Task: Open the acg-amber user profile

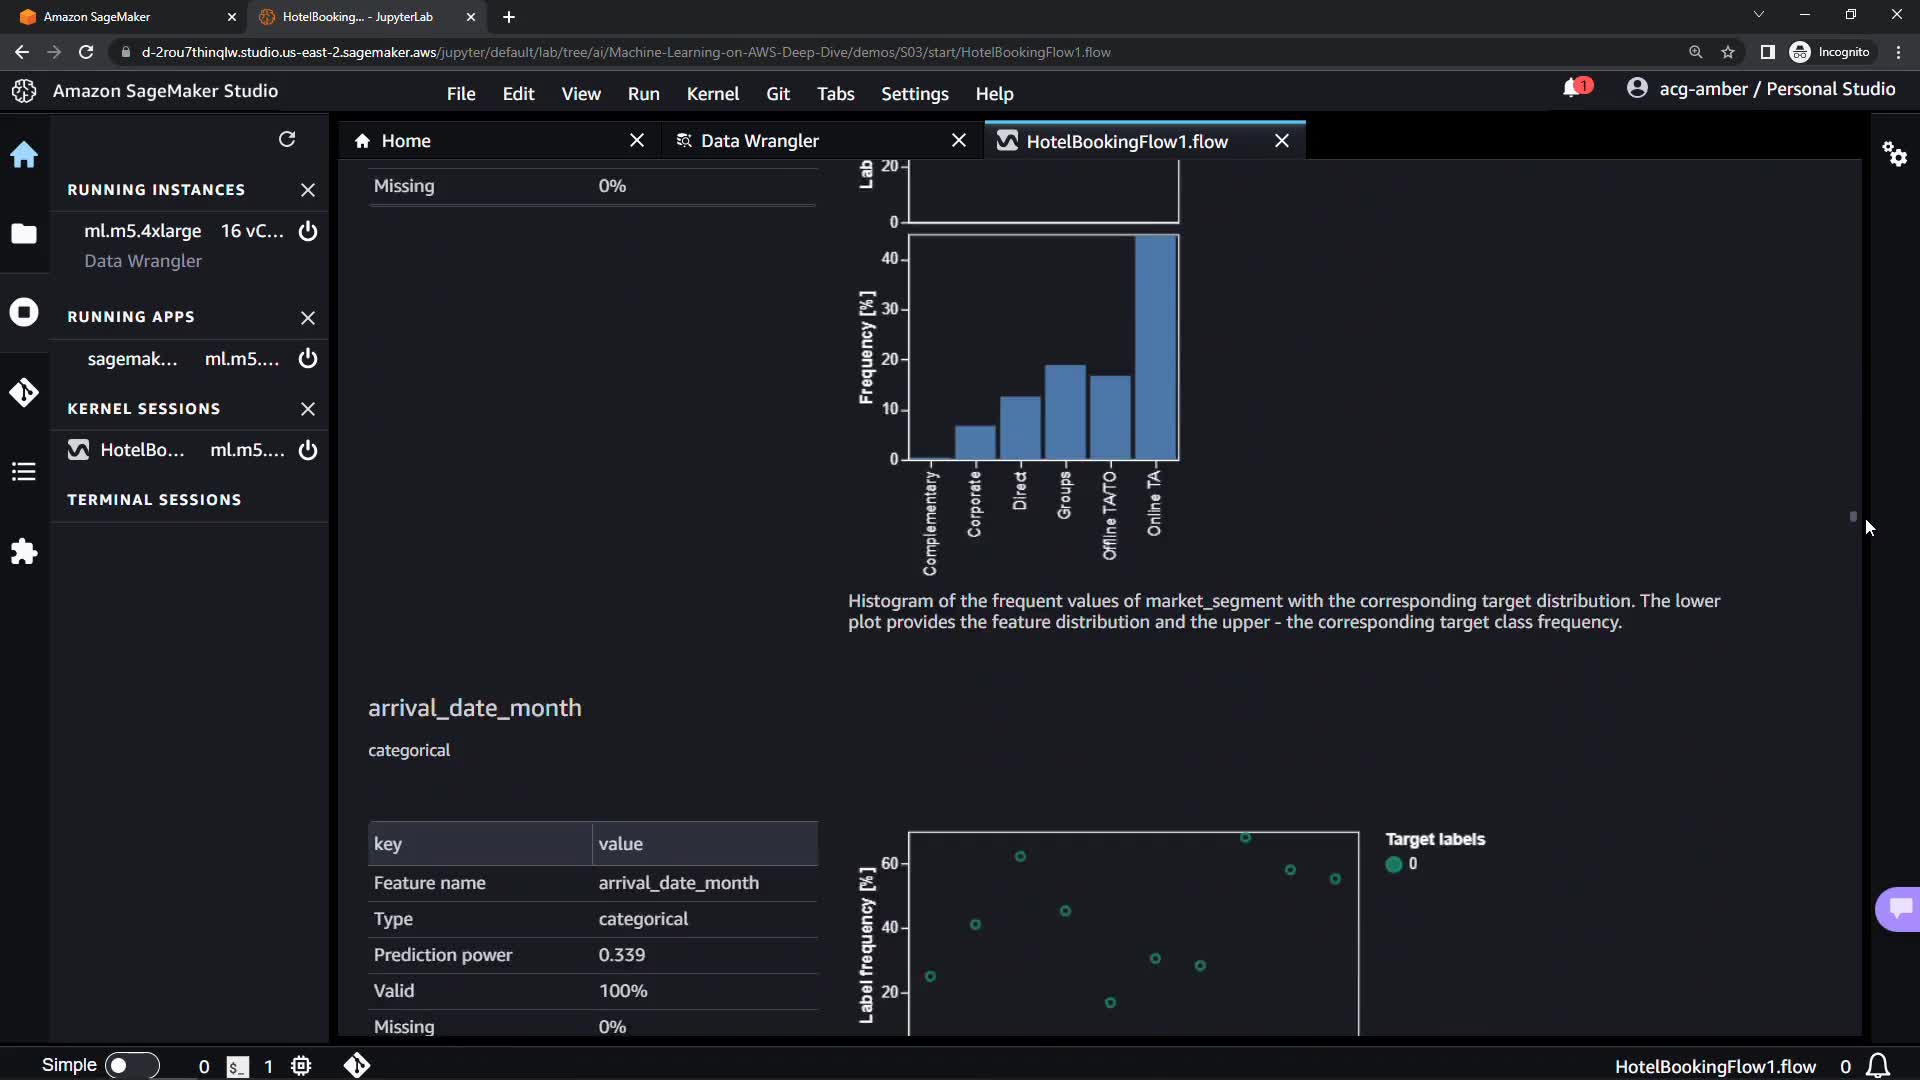Action: coord(1760,89)
